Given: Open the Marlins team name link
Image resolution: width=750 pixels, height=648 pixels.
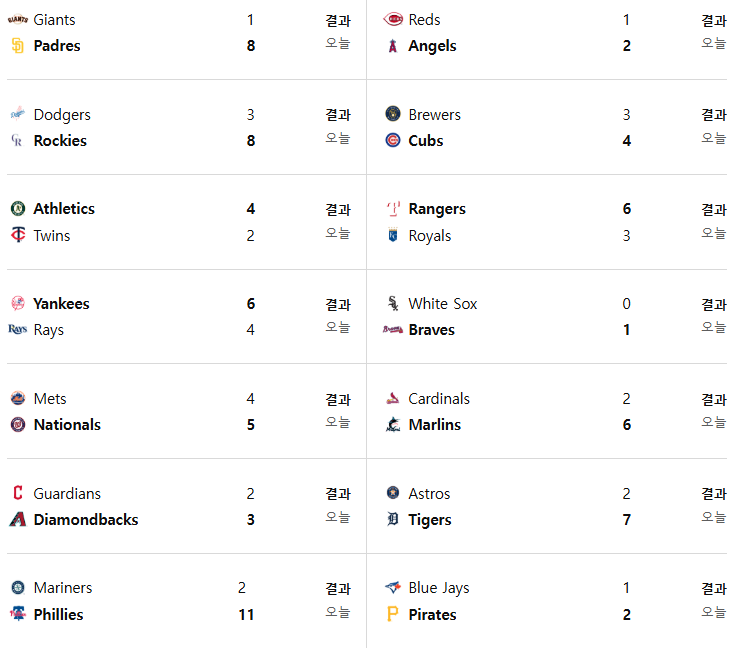Looking at the screenshot, I should click(x=435, y=425).
